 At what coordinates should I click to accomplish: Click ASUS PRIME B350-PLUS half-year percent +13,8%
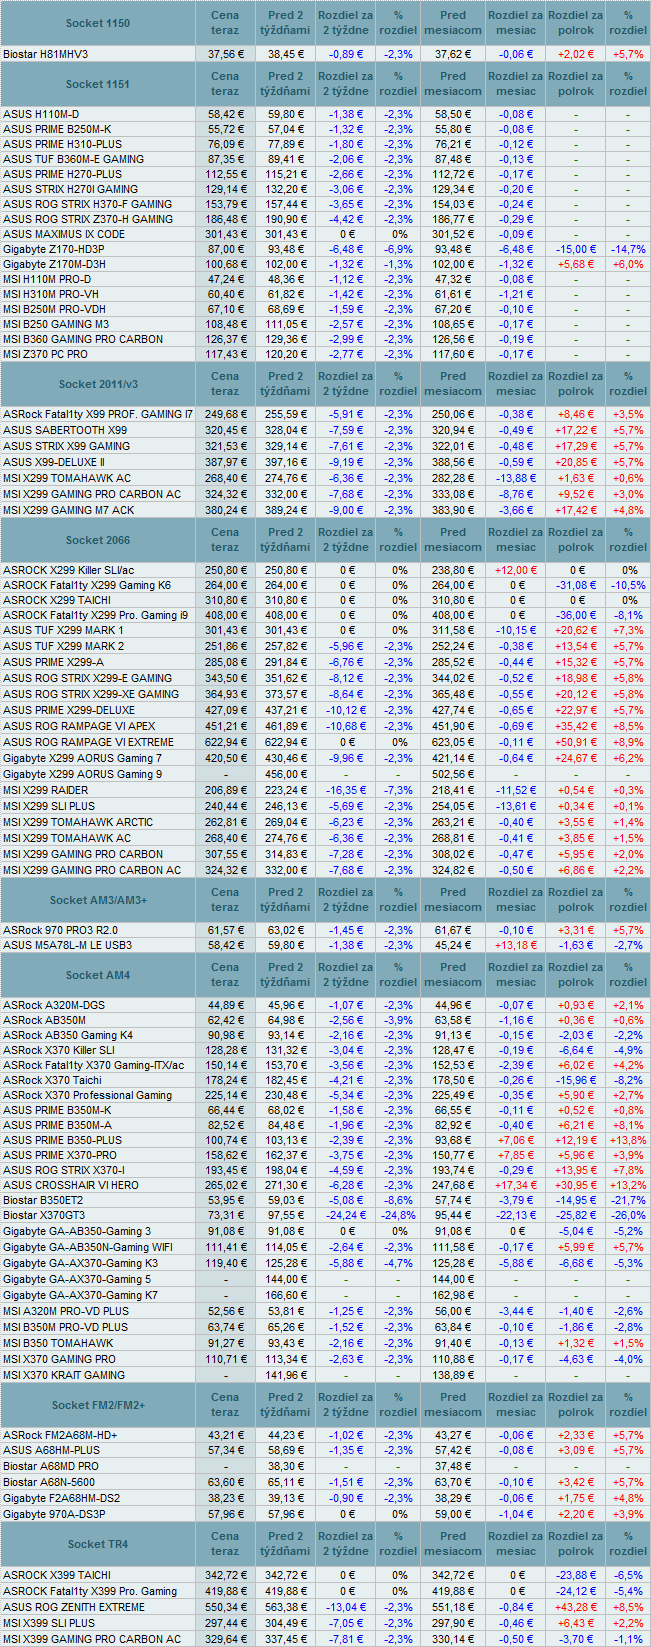(x=628, y=1140)
